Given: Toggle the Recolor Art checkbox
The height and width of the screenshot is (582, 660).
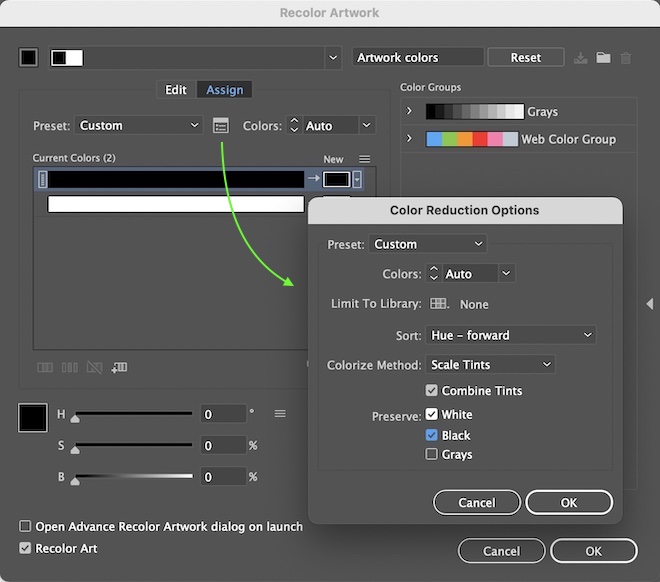Looking at the screenshot, I should tap(25, 548).
